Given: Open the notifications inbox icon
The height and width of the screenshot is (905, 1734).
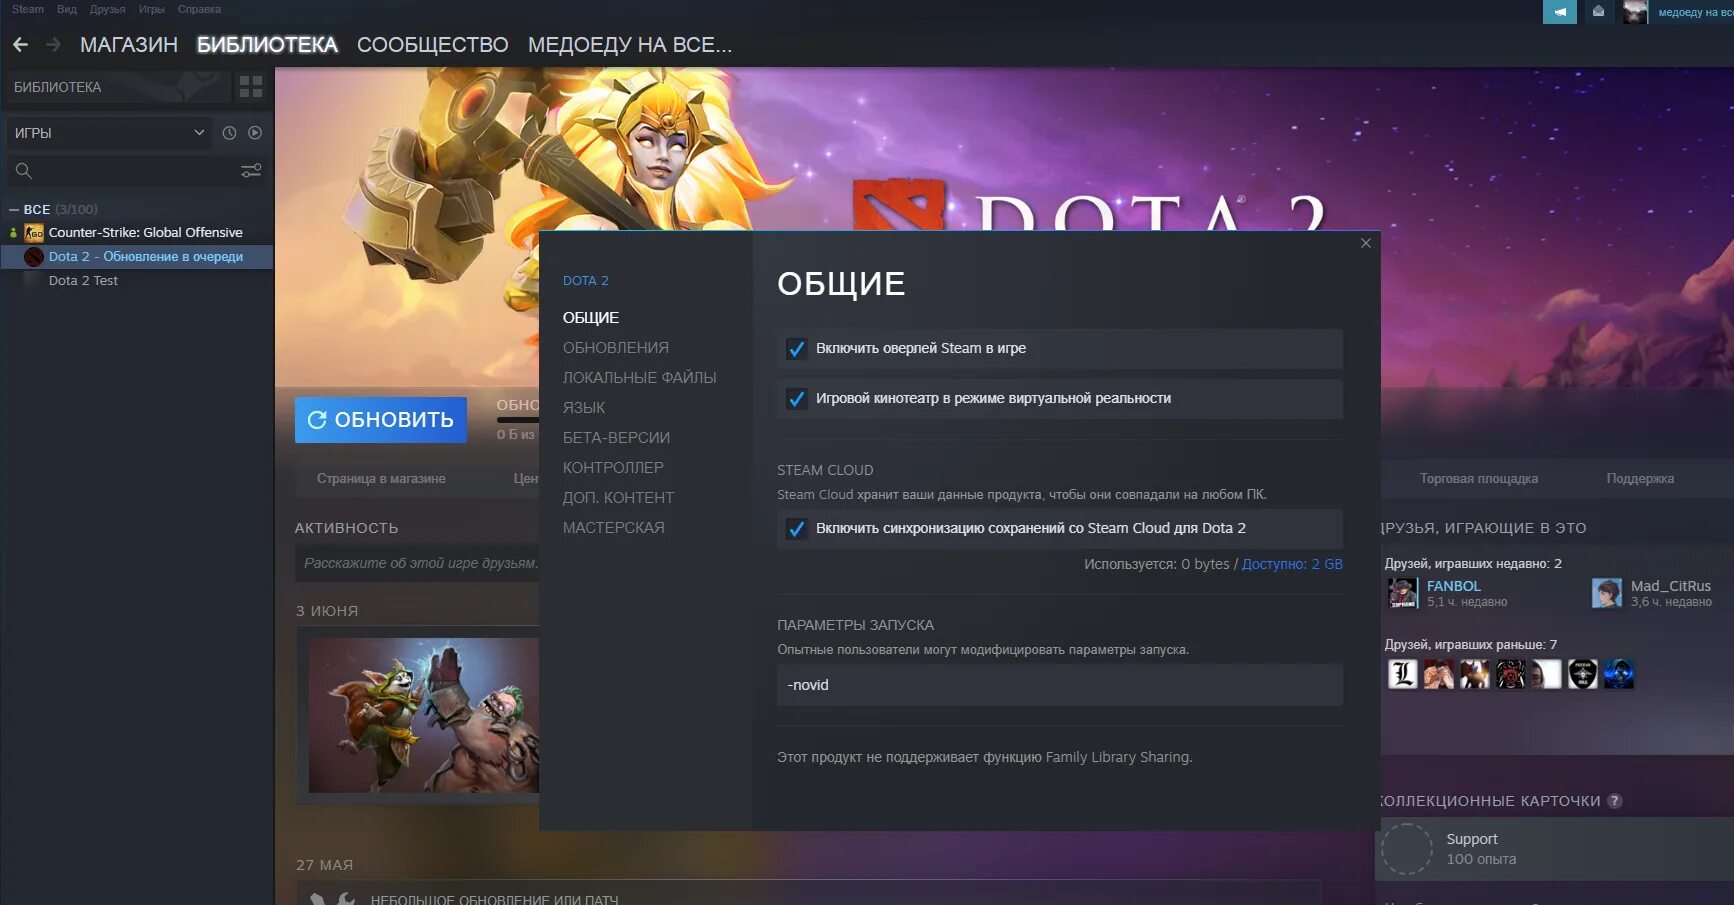Looking at the screenshot, I should click(x=1598, y=12).
